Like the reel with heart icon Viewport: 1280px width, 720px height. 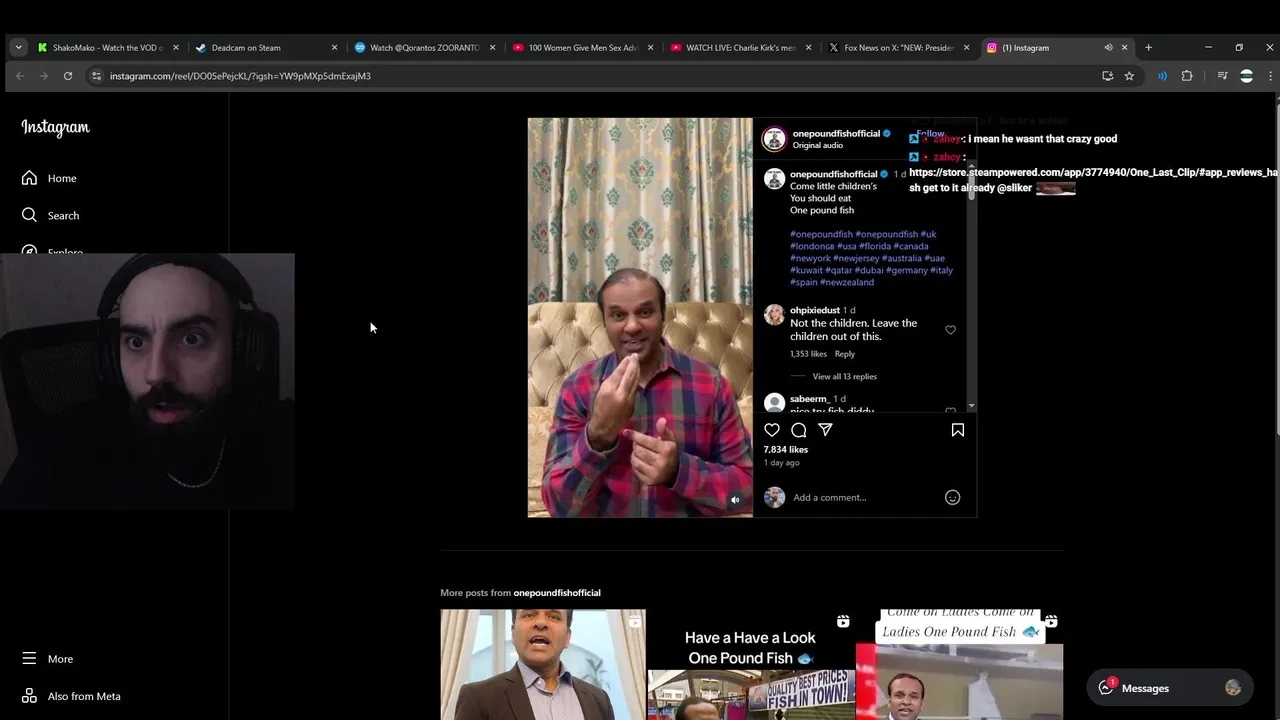[772, 430]
